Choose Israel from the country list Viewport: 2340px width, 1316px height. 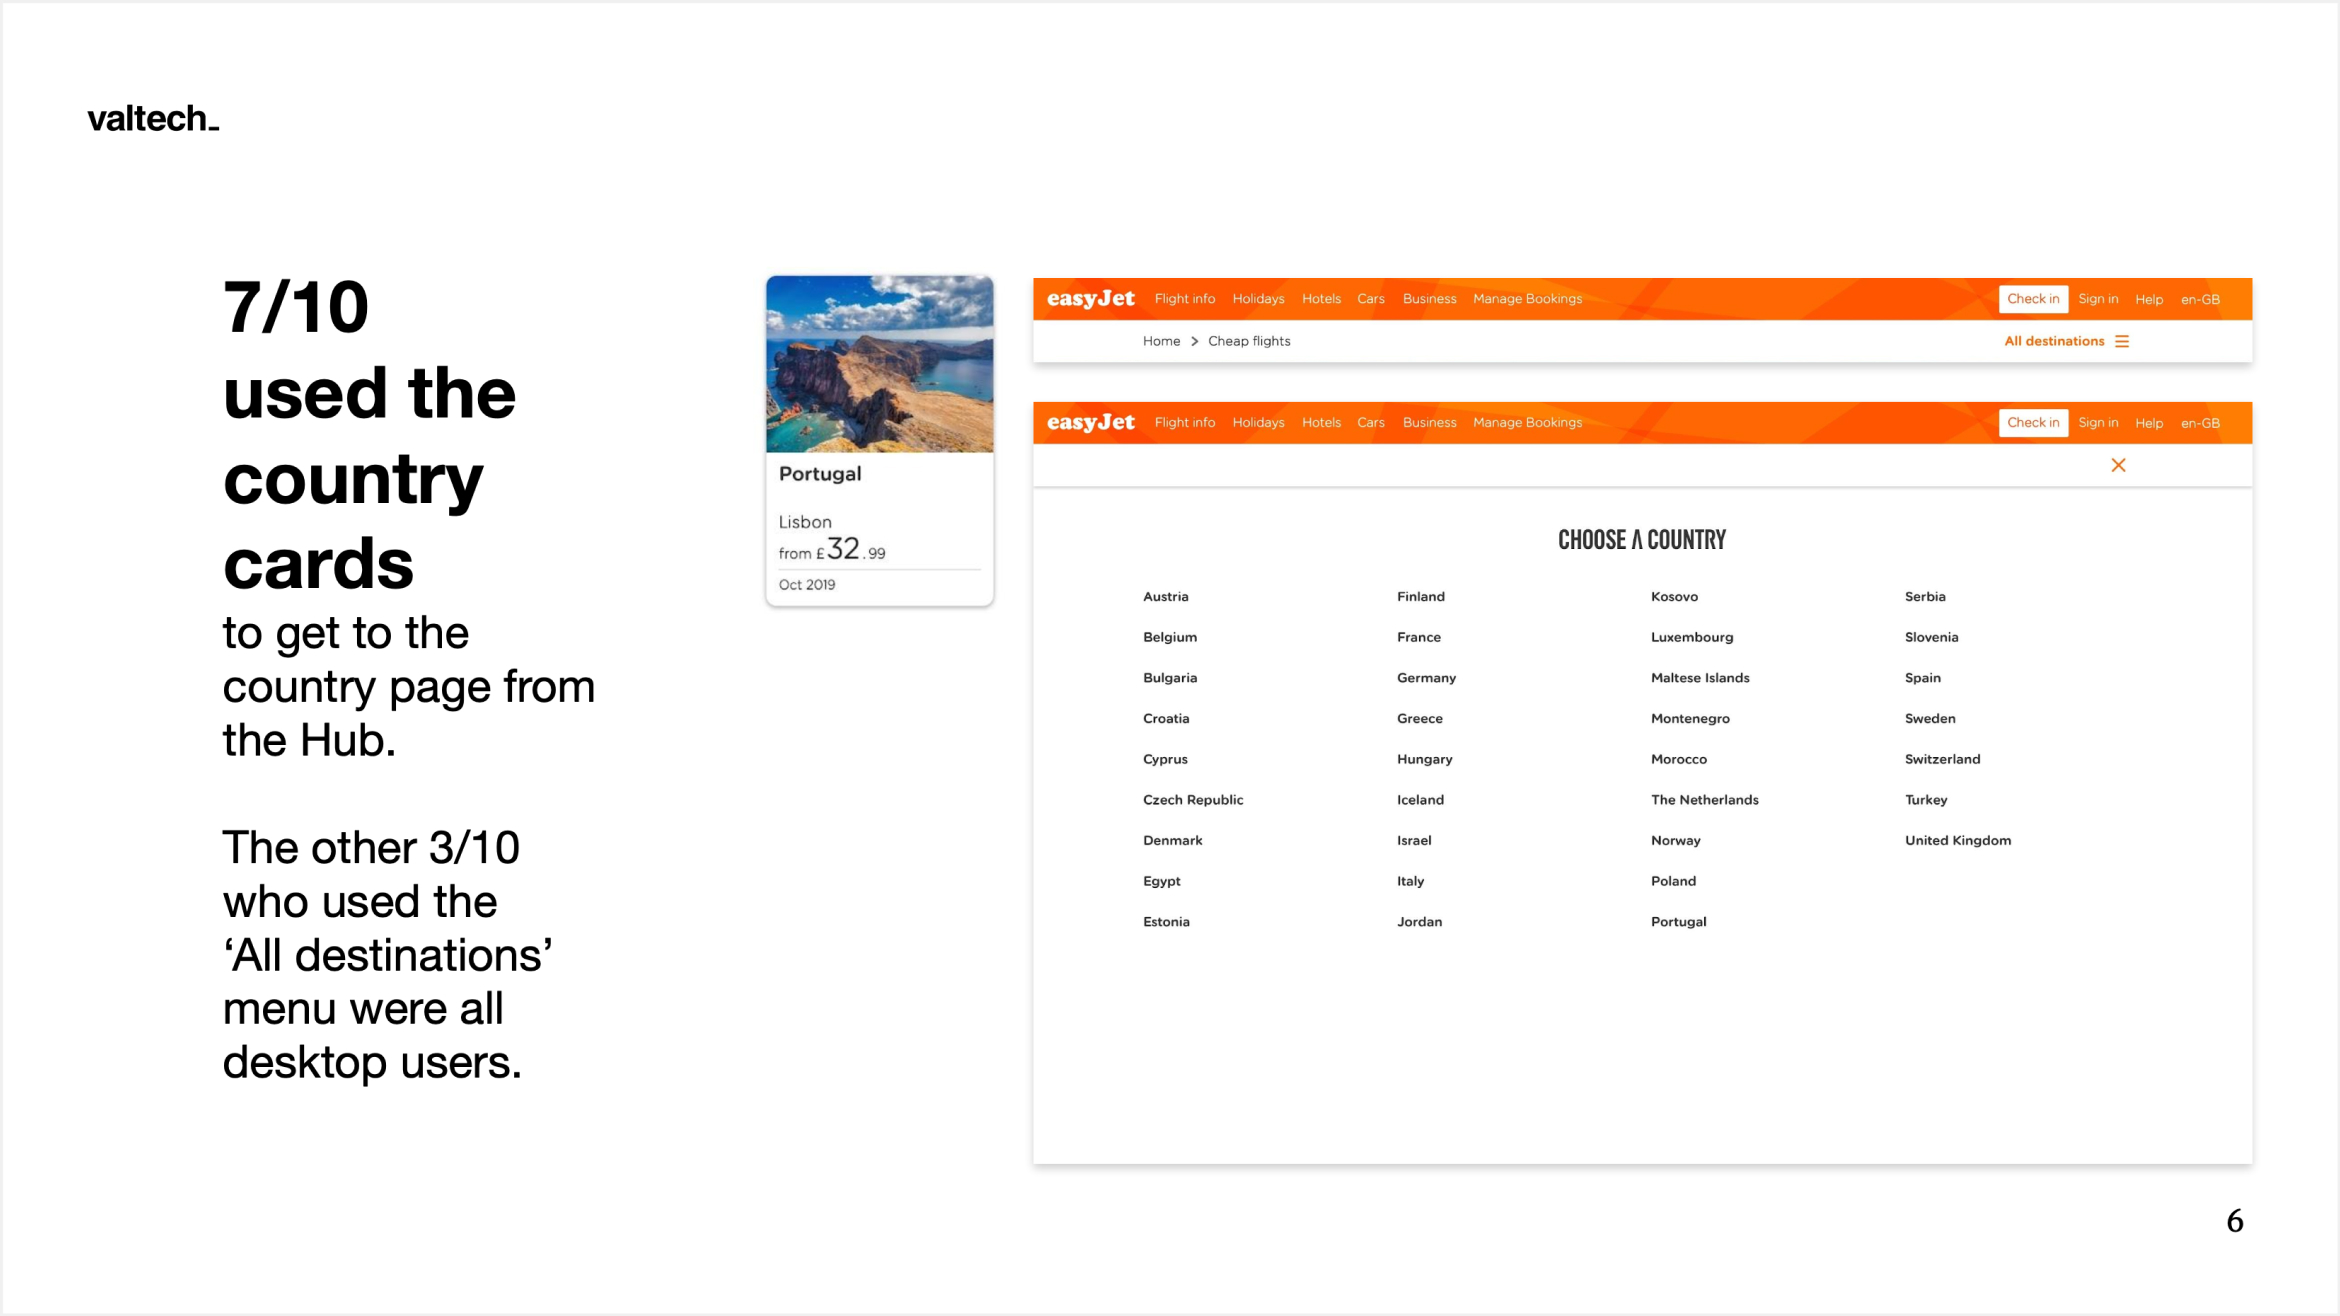tap(1414, 841)
